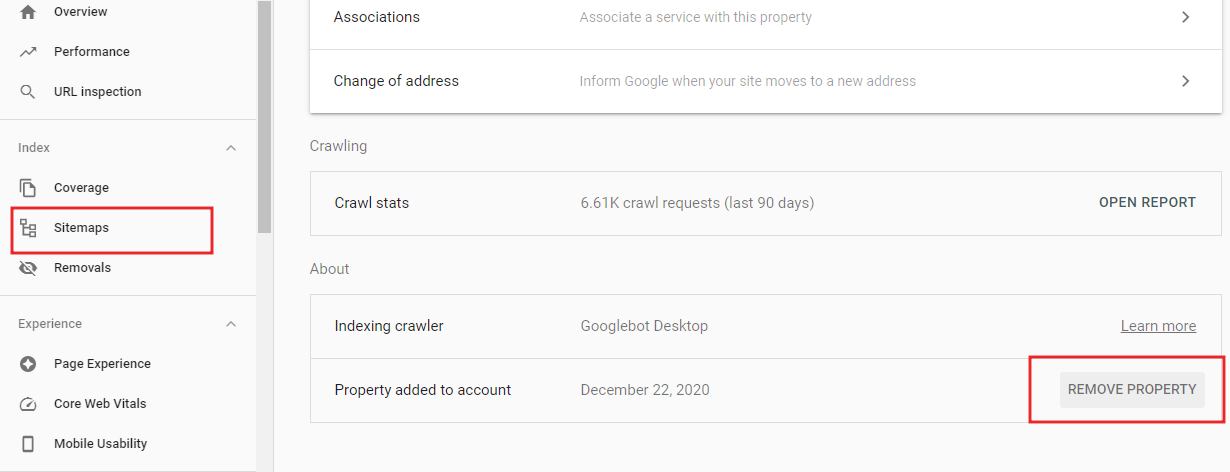Click the Performance trend icon
1230x472 pixels.
(28, 52)
